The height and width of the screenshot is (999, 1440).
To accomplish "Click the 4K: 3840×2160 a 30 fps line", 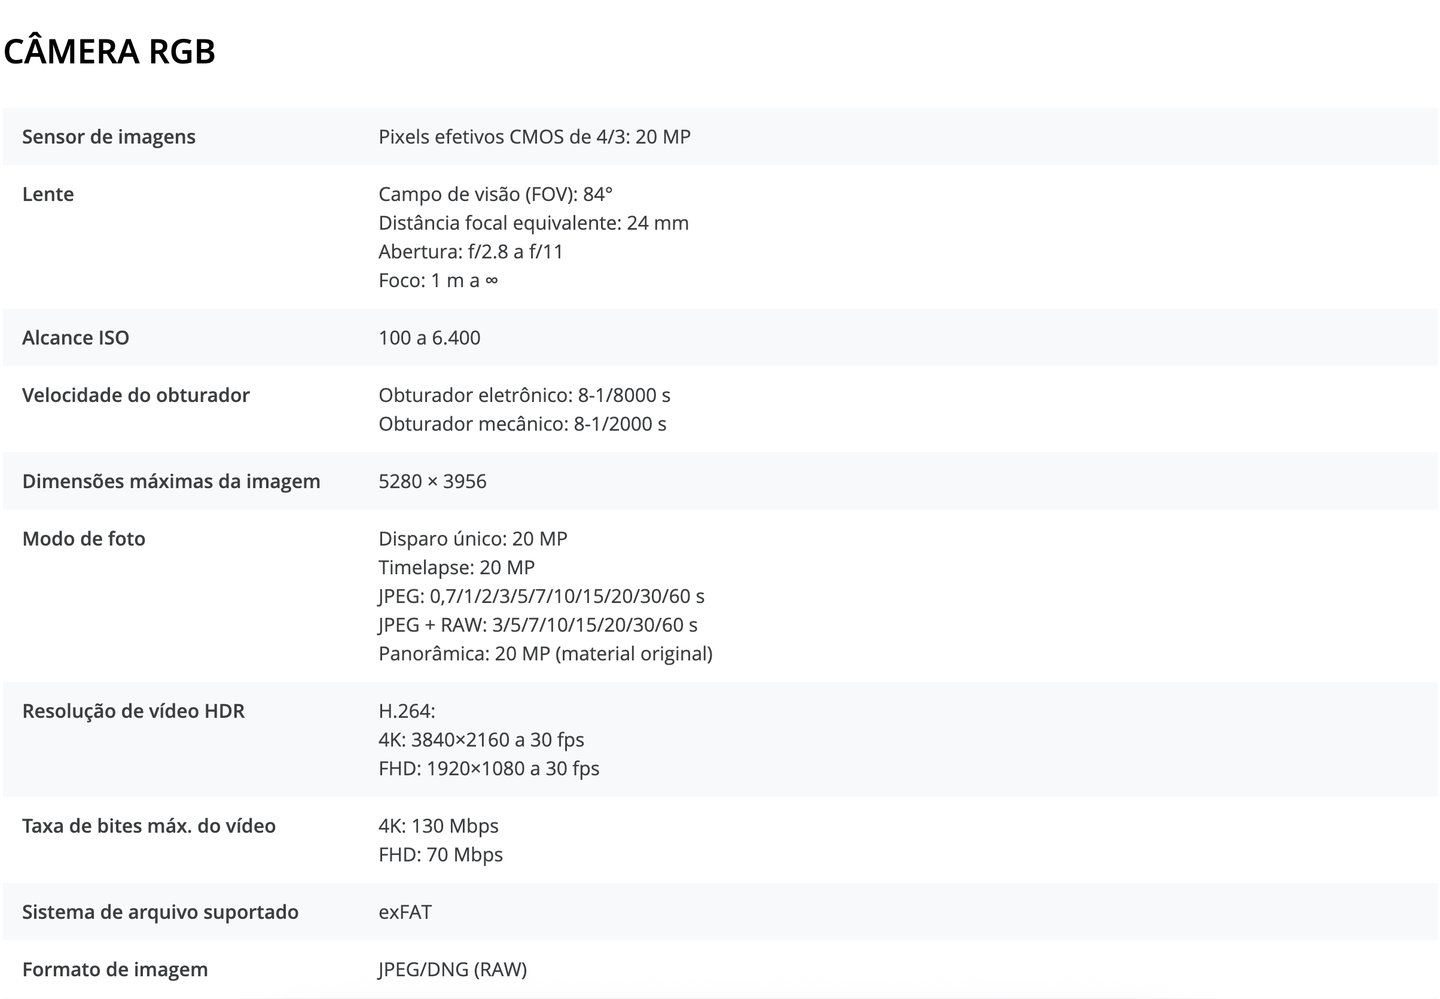I will 481,740.
